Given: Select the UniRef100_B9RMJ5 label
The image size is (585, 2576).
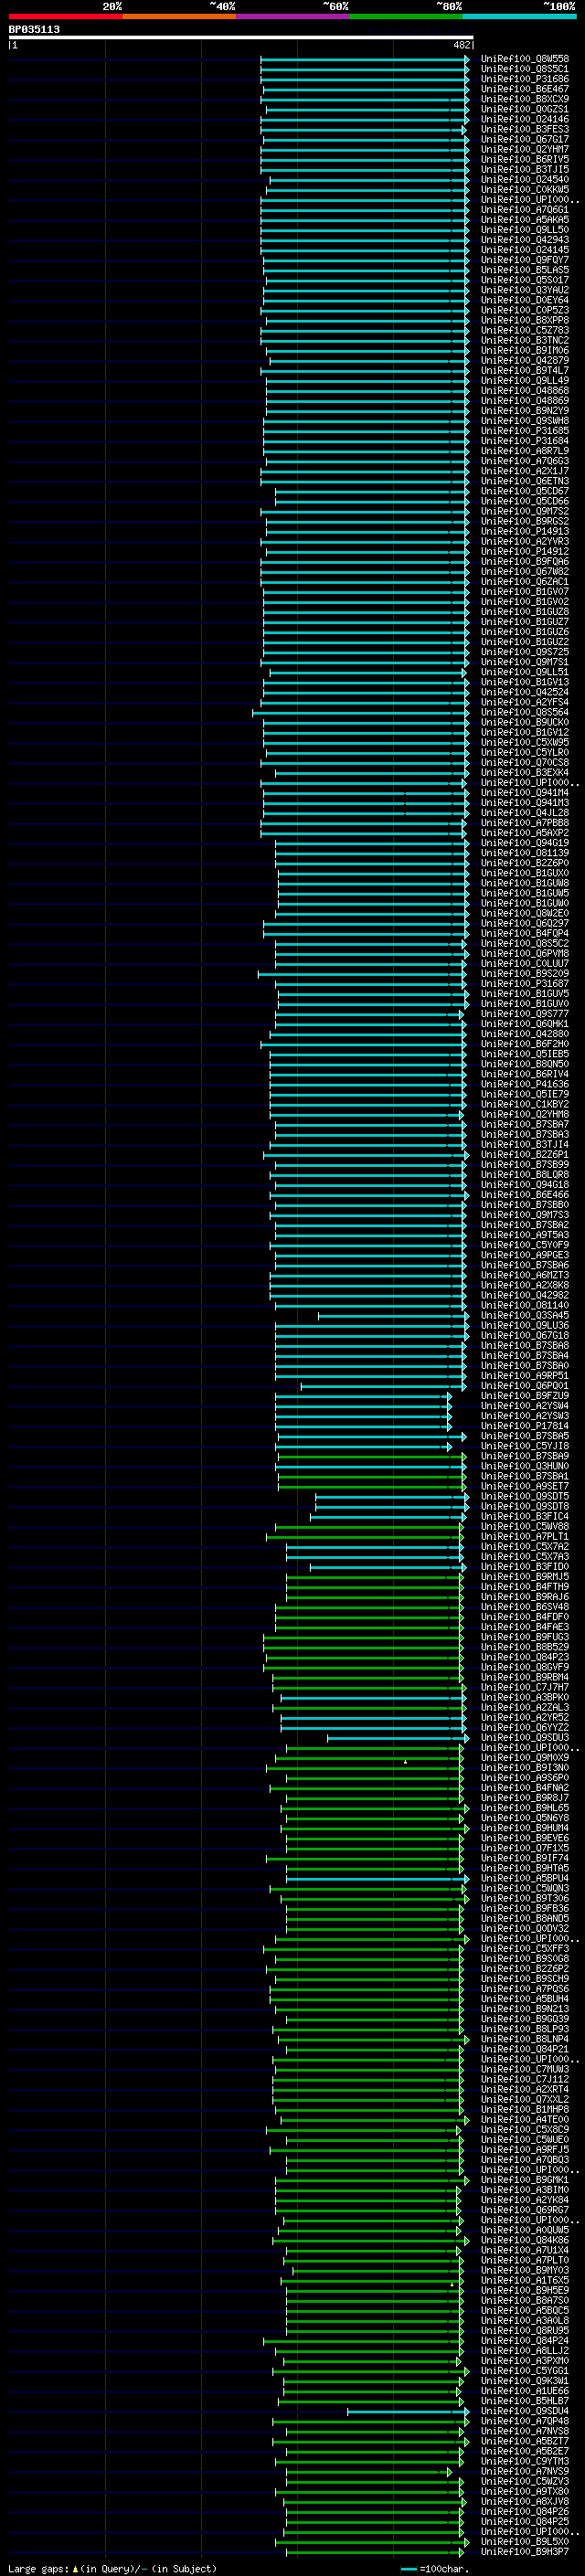Looking at the screenshot, I should click(x=524, y=1578).
